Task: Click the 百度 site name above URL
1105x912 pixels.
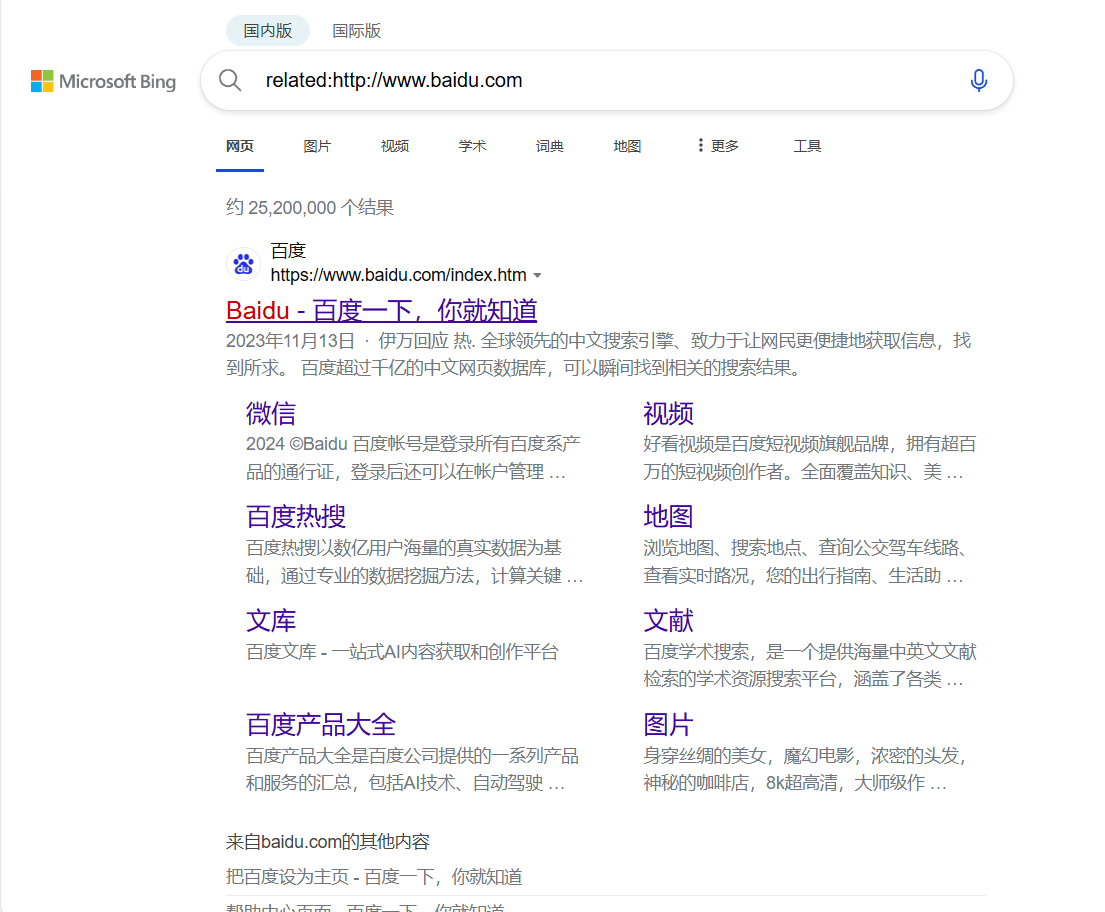Action: (x=288, y=250)
